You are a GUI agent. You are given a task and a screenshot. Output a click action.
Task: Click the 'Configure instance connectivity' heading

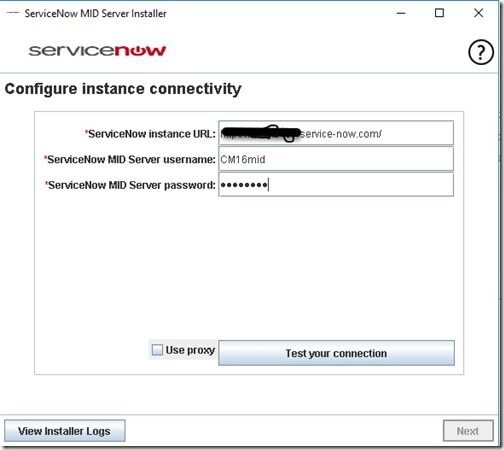point(123,89)
